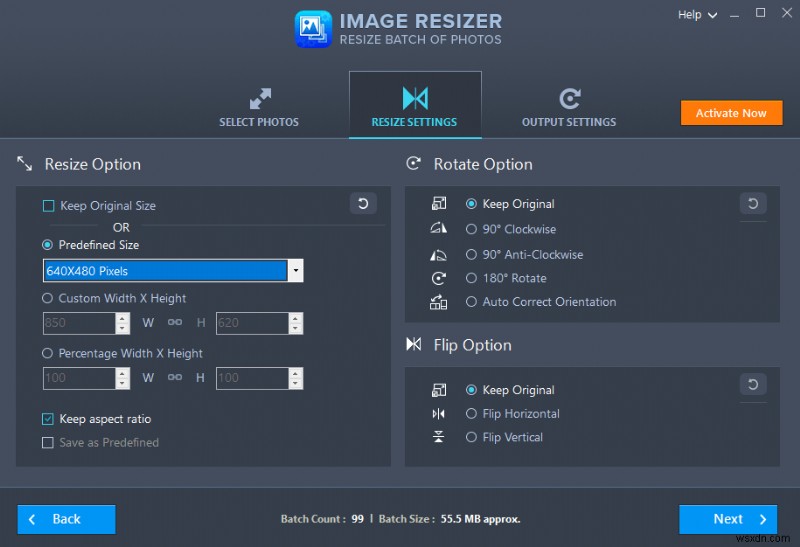
Task: Select Percentage Width X Height option
Action: [47, 353]
